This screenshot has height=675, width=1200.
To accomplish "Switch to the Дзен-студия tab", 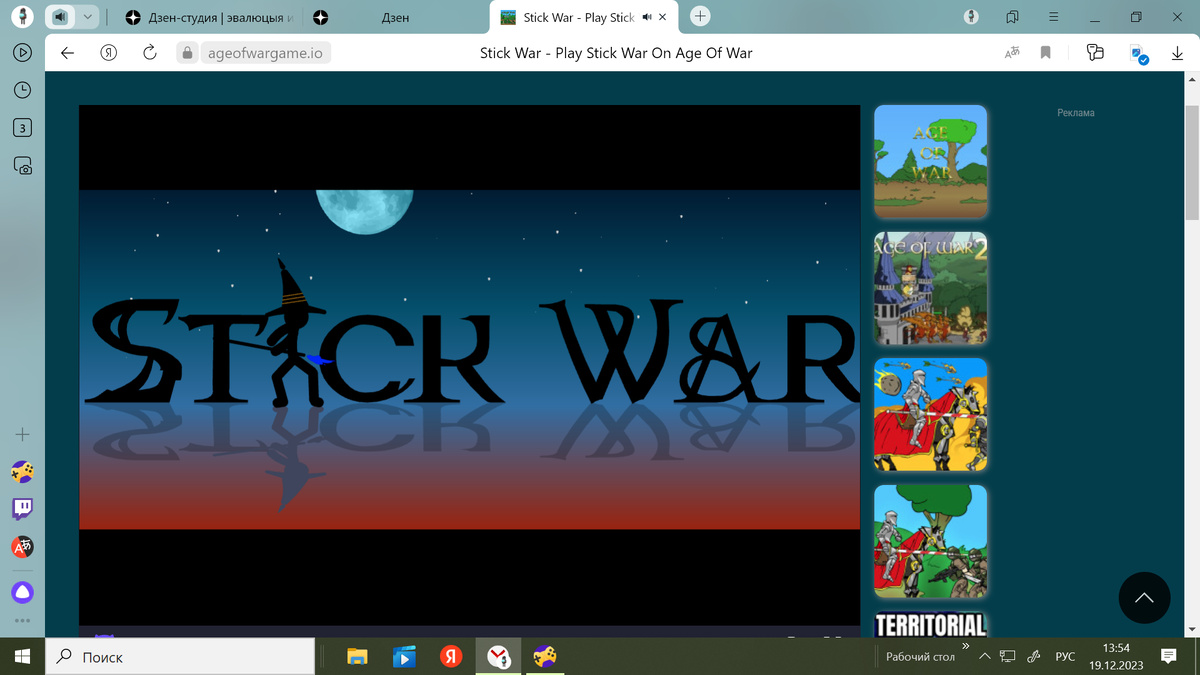I will (x=210, y=17).
